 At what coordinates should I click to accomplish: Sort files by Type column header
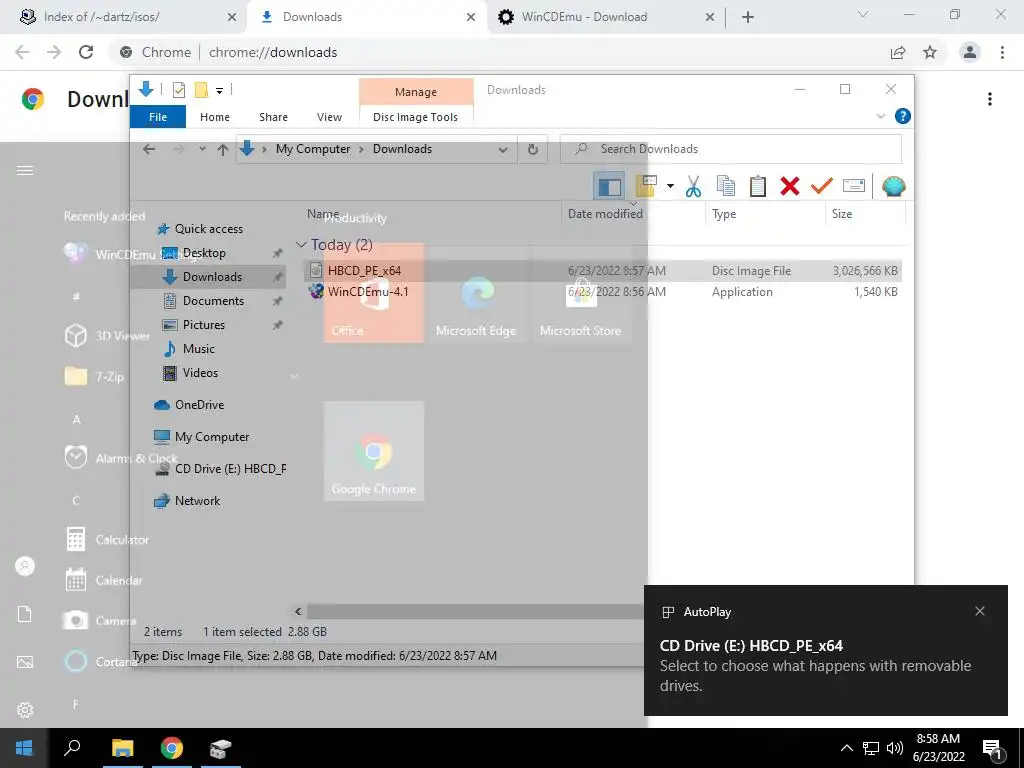tap(724, 214)
